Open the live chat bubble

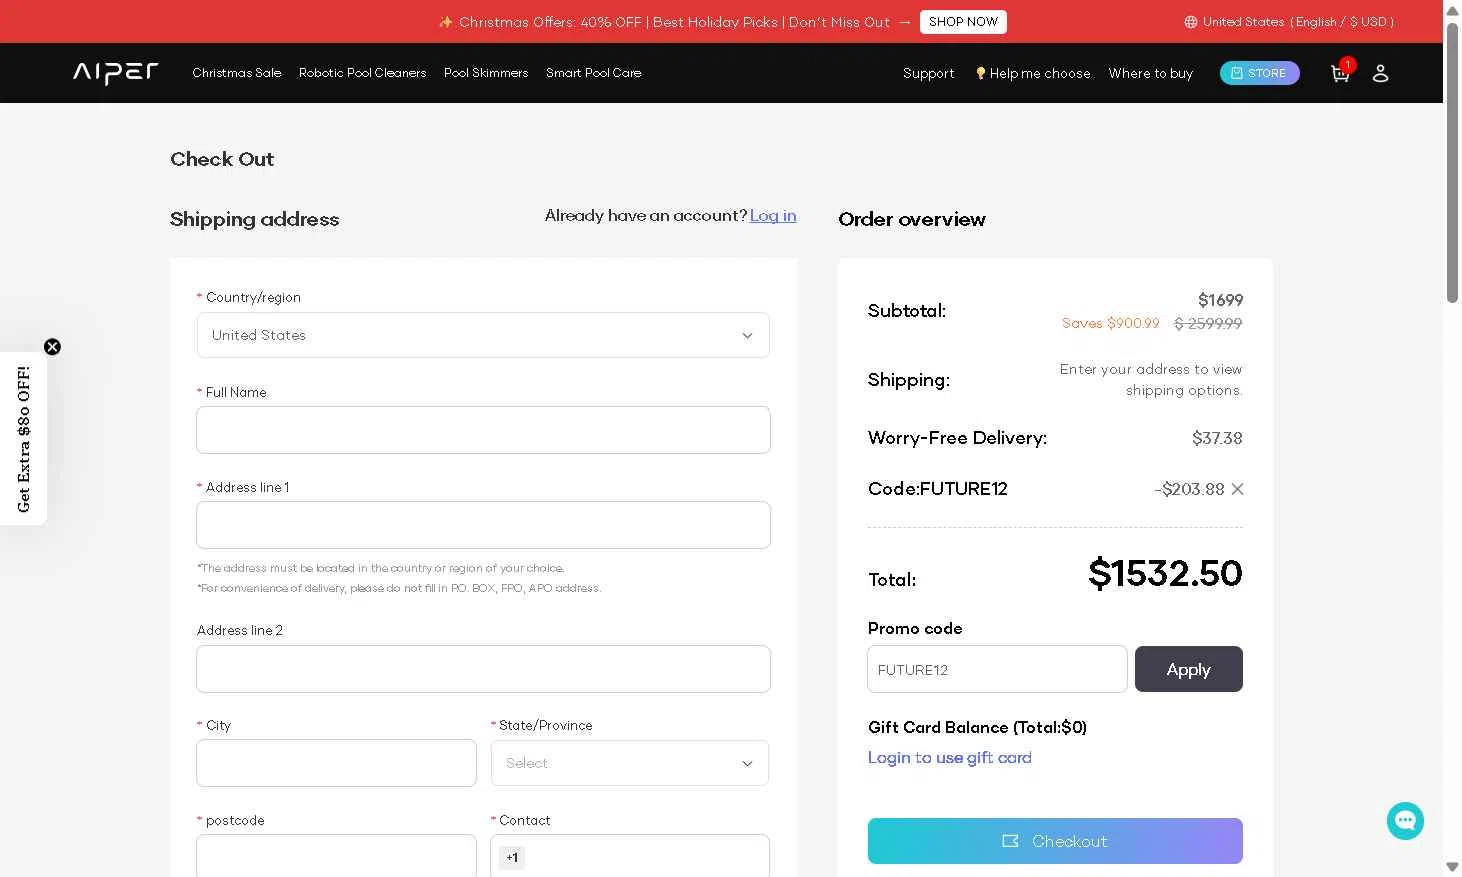click(1405, 821)
